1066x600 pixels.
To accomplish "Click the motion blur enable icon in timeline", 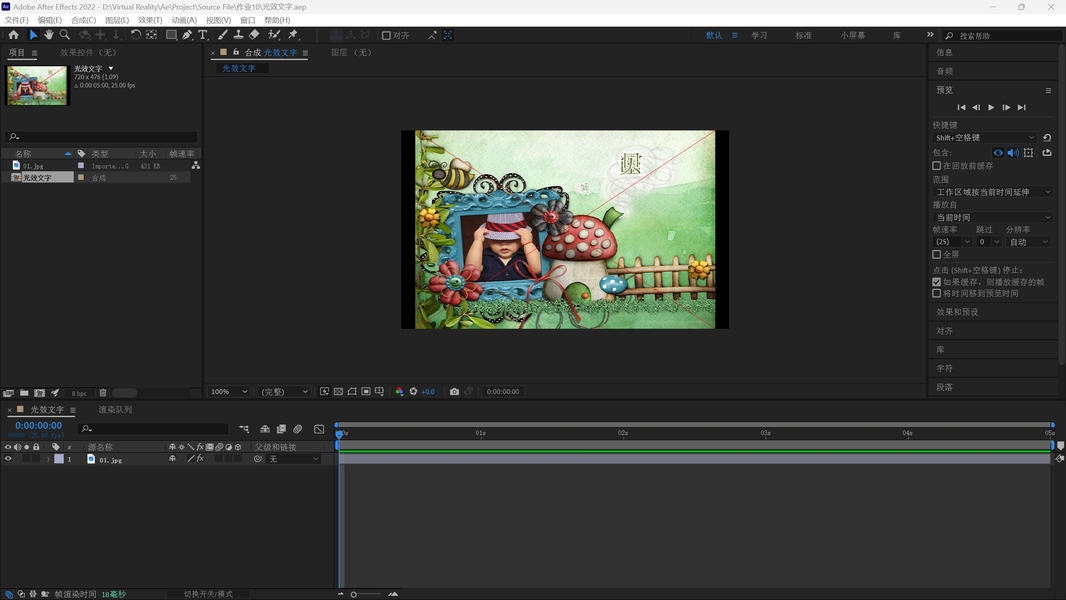I will click(x=297, y=429).
